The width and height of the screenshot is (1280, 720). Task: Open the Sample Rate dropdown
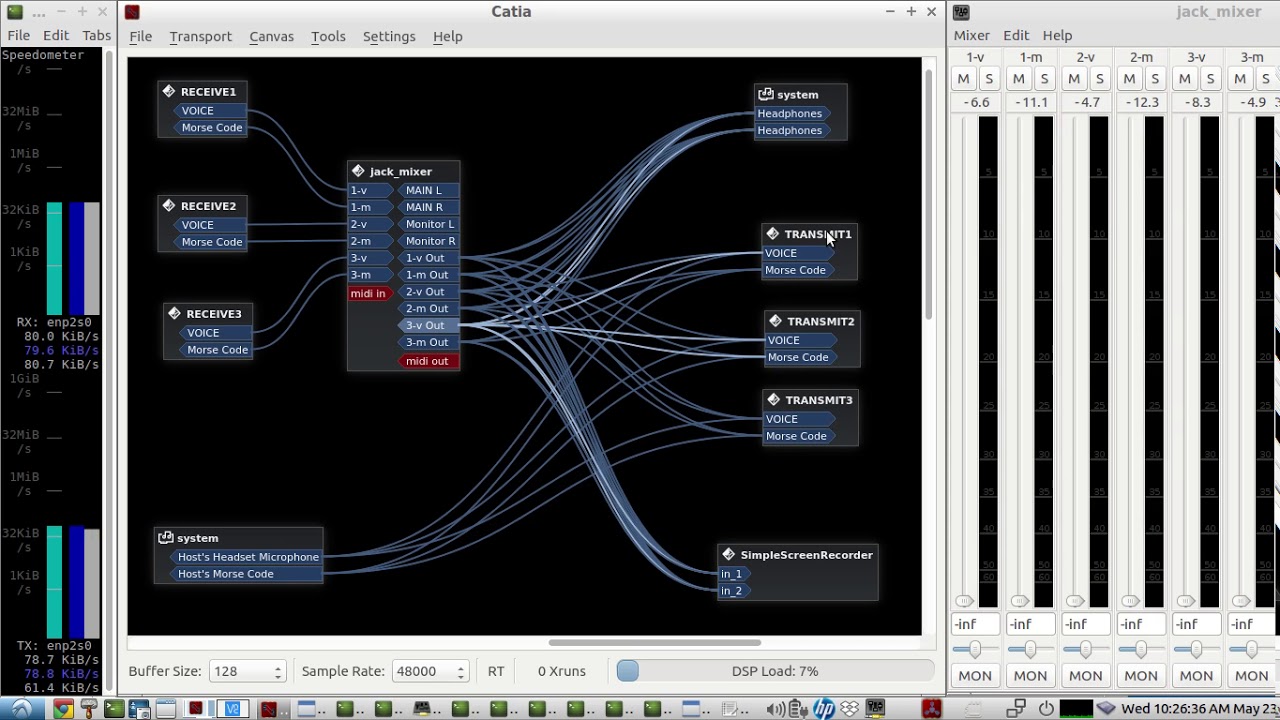[x=429, y=671]
